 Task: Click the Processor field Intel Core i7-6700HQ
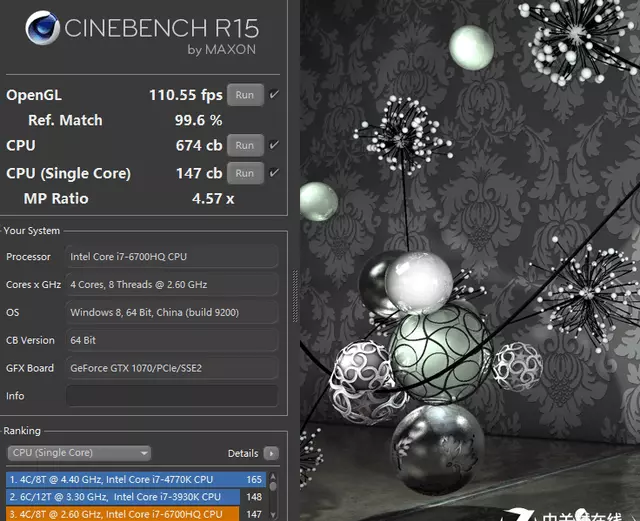(172, 256)
